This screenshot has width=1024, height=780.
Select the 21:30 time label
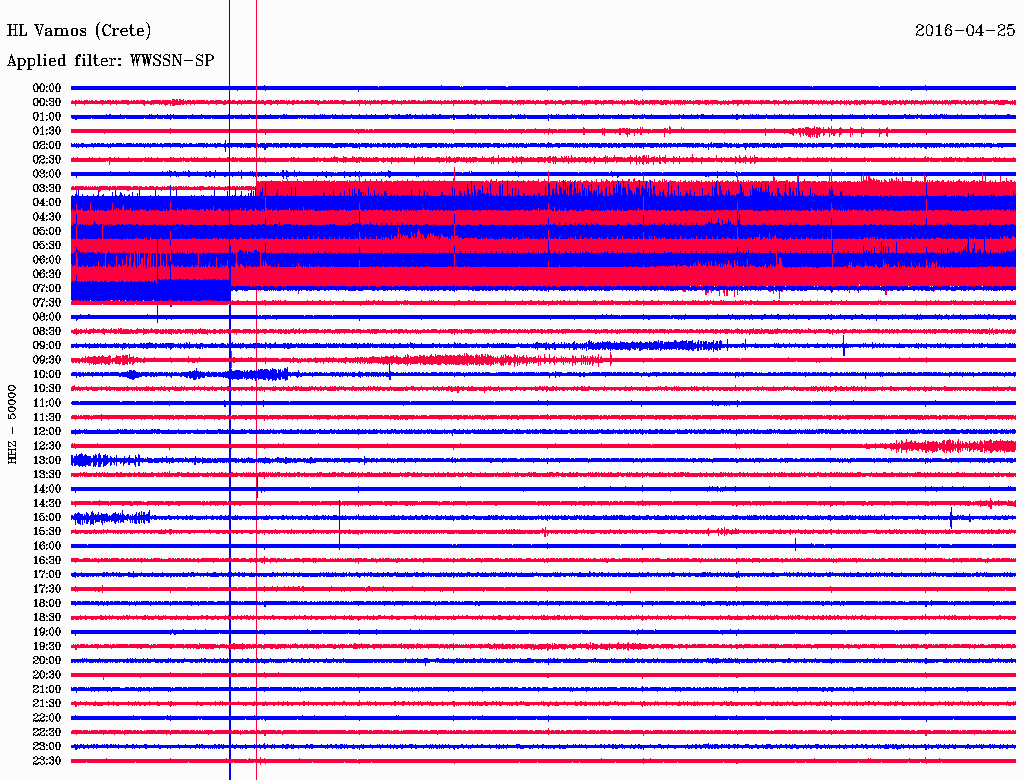coord(46,704)
